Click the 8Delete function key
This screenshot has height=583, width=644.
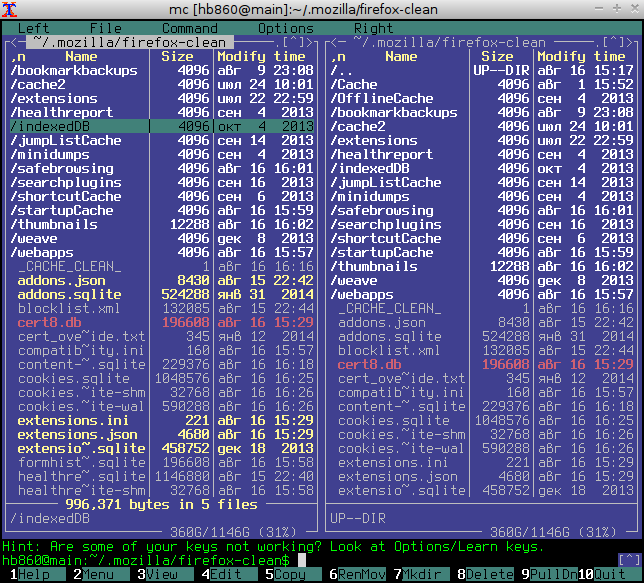(x=486, y=574)
